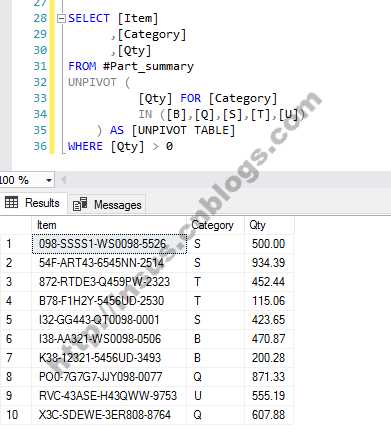
Task: Click the UNPIVOT keyword on line 32
Action: 92,82
